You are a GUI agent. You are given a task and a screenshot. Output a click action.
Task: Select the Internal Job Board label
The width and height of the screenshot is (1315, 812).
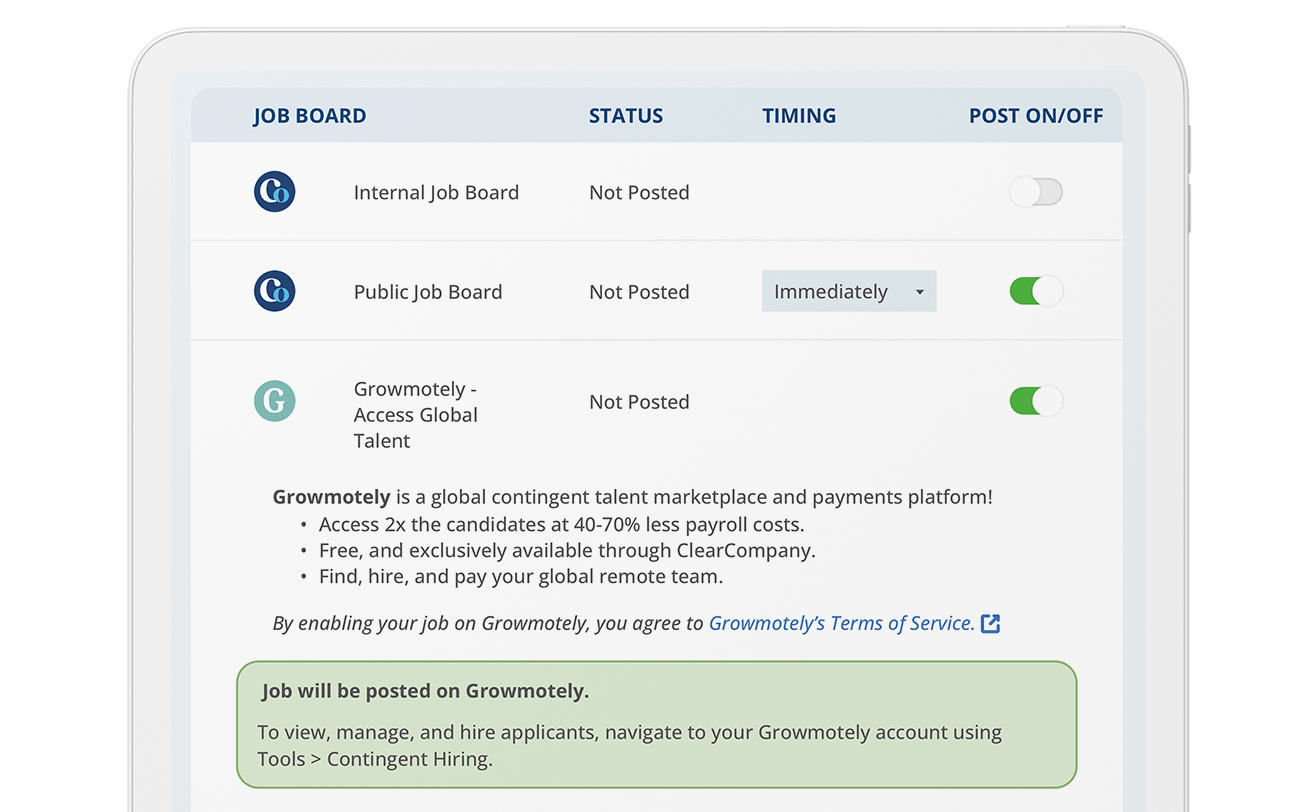(436, 192)
